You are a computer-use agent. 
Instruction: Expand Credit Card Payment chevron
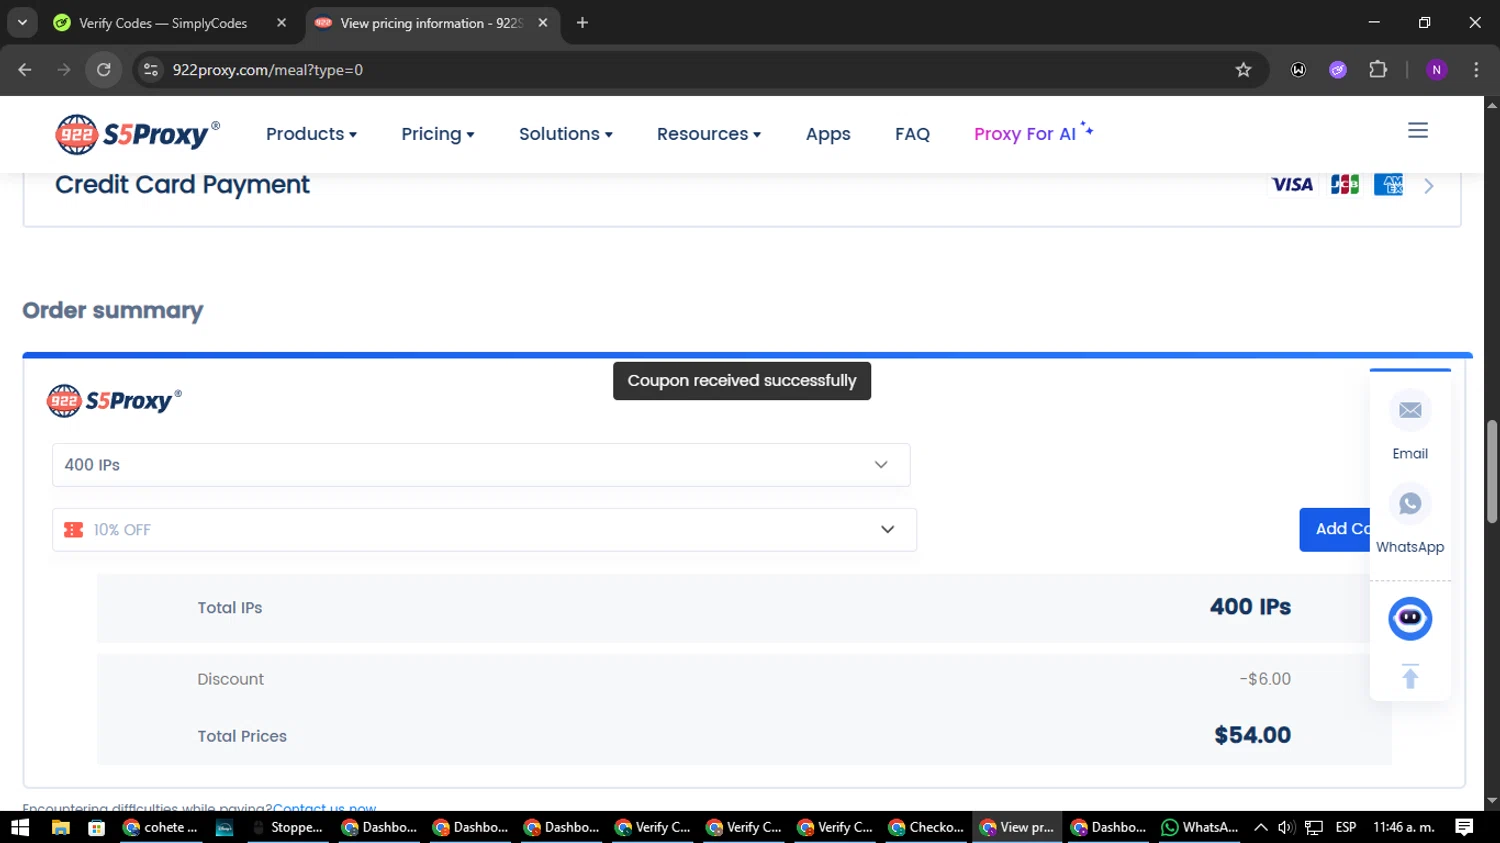click(1429, 186)
